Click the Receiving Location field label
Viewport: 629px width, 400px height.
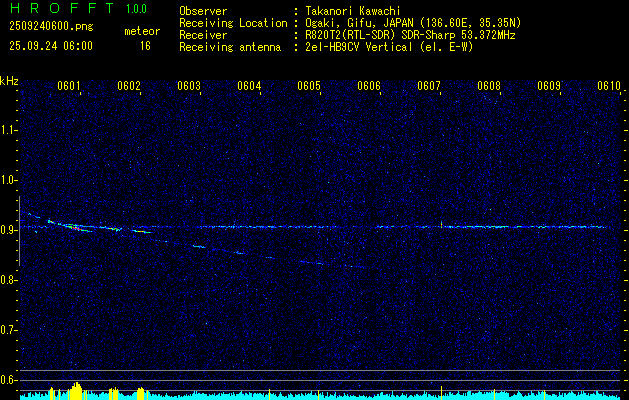(x=233, y=23)
